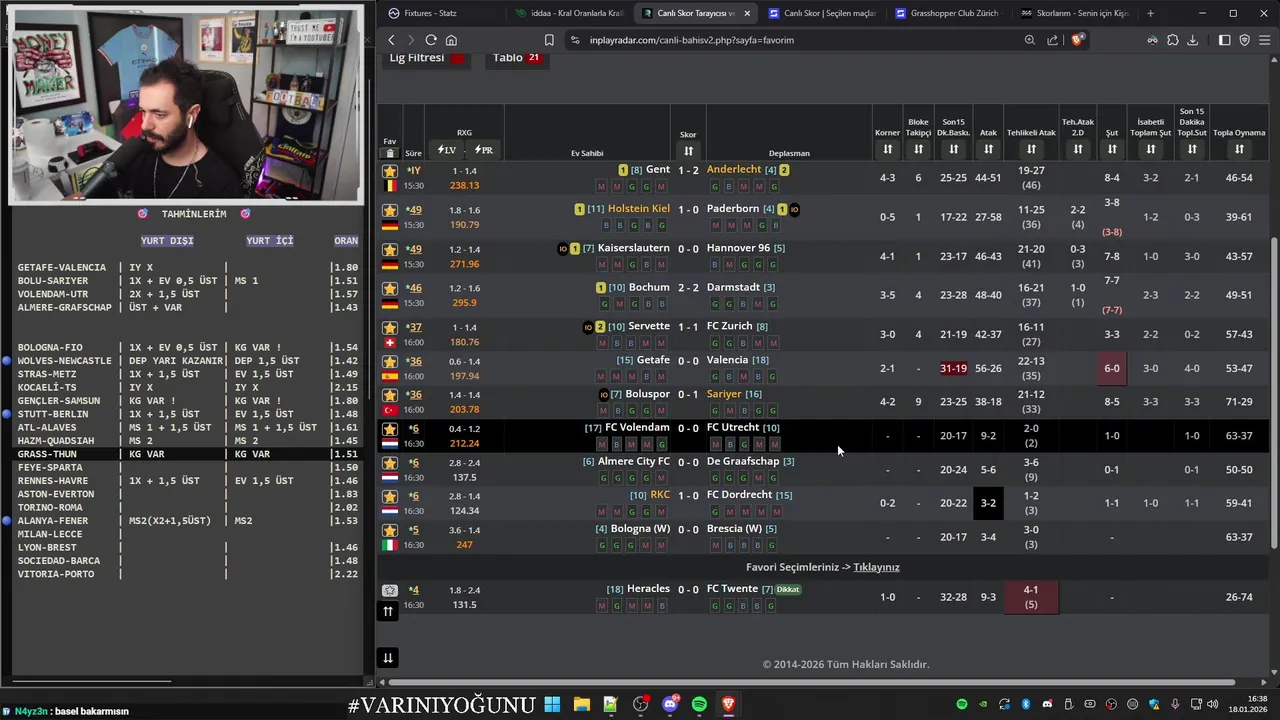The height and width of the screenshot is (720, 1280).
Task: Switch to Grasshopper Club Zürich tab
Action: coord(947,13)
